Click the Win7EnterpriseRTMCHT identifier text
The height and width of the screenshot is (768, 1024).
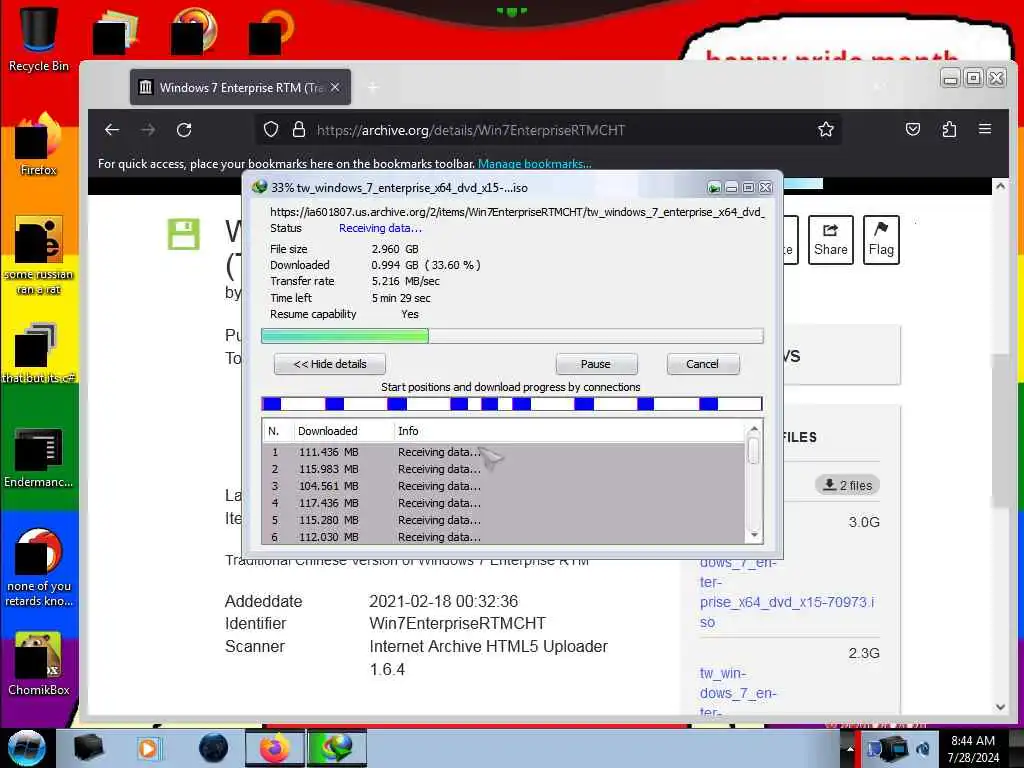pos(457,623)
